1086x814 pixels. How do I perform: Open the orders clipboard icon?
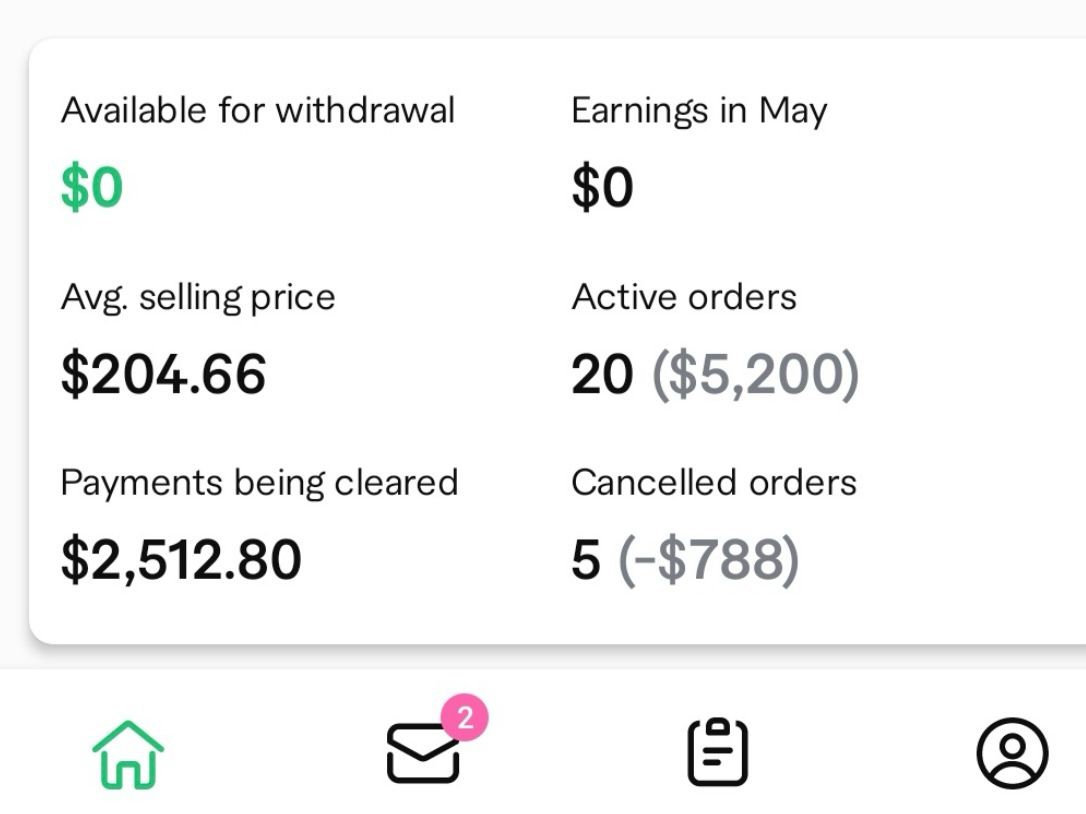coord(717,752)
